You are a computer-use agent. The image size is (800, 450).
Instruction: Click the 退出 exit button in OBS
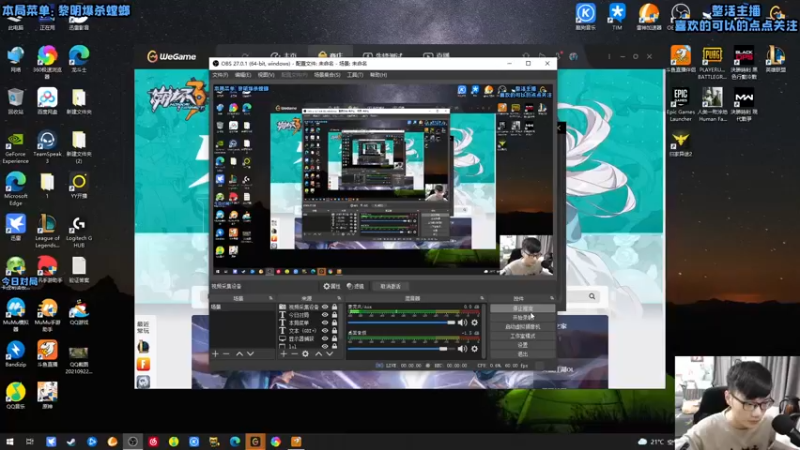tap(522, 354)
